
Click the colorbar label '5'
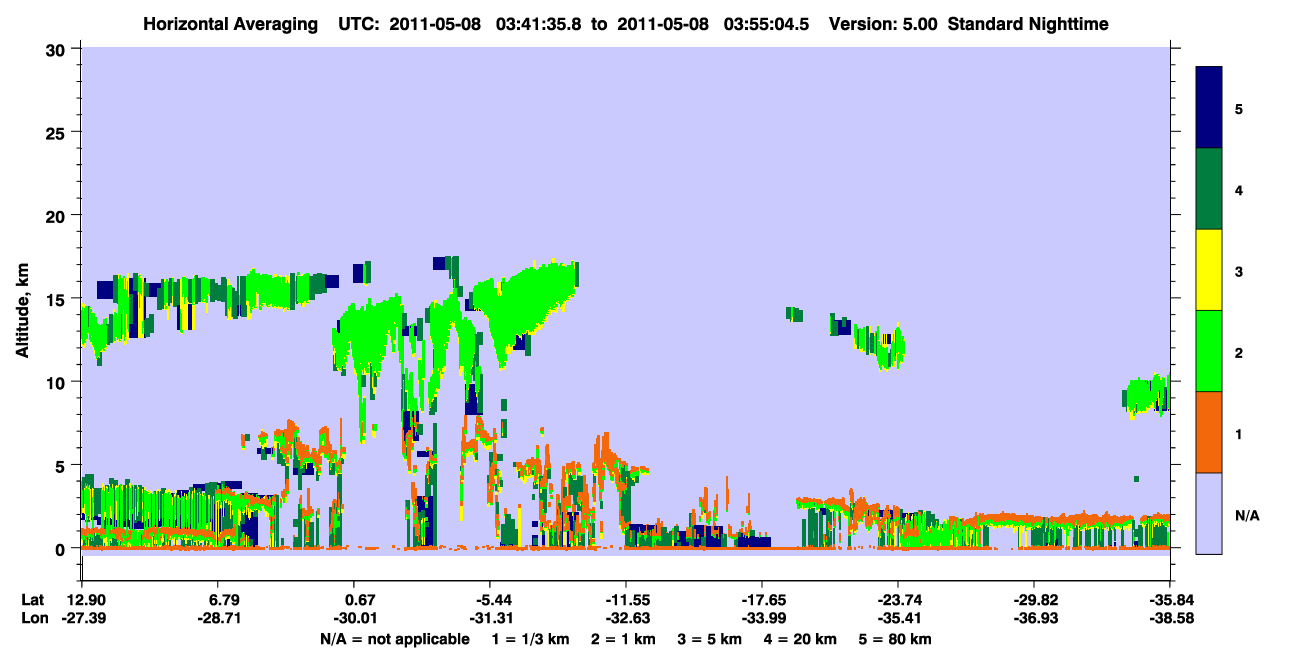tap(1239, 108)
